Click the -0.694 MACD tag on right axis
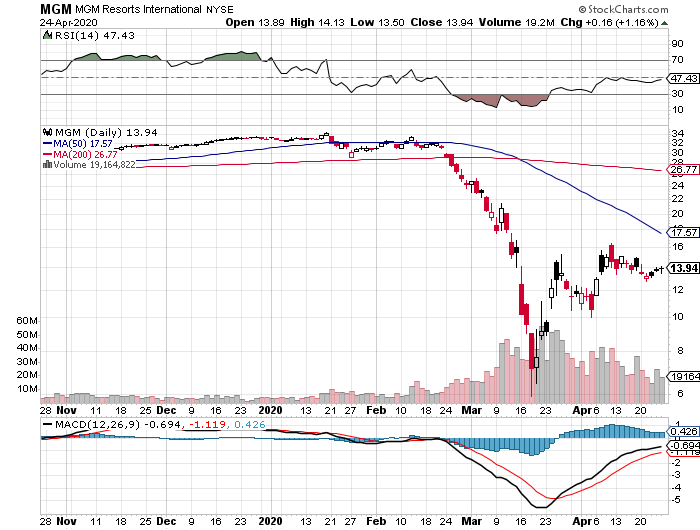This screenshot has width=700, height=530. pos(683,445)
